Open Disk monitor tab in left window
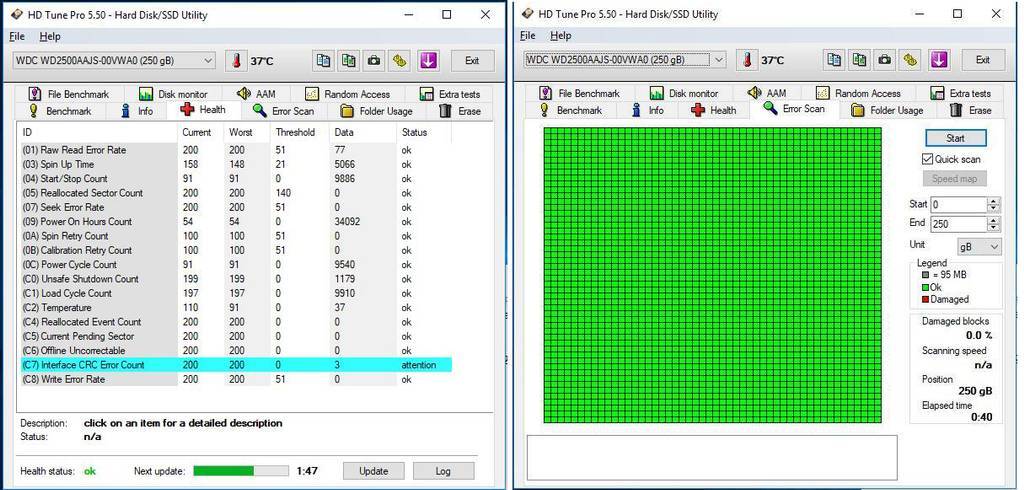 173,94
